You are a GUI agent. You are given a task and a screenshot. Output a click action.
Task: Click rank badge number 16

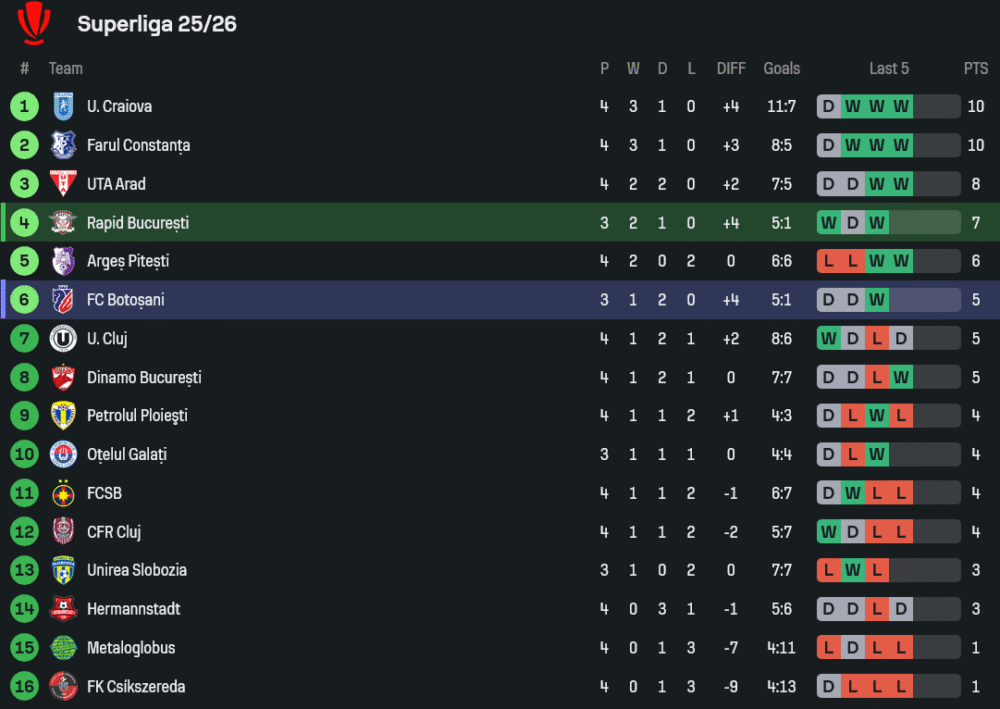24,687
